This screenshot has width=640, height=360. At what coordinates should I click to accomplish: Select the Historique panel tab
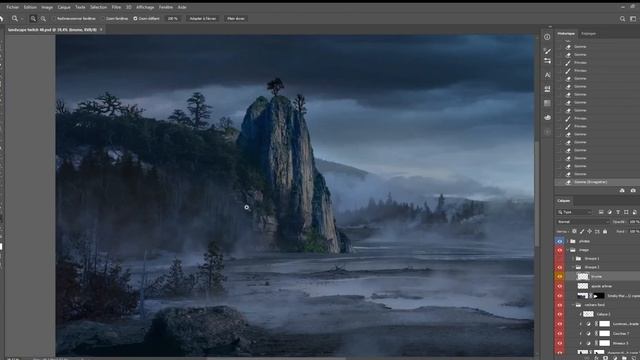[566, 33]
